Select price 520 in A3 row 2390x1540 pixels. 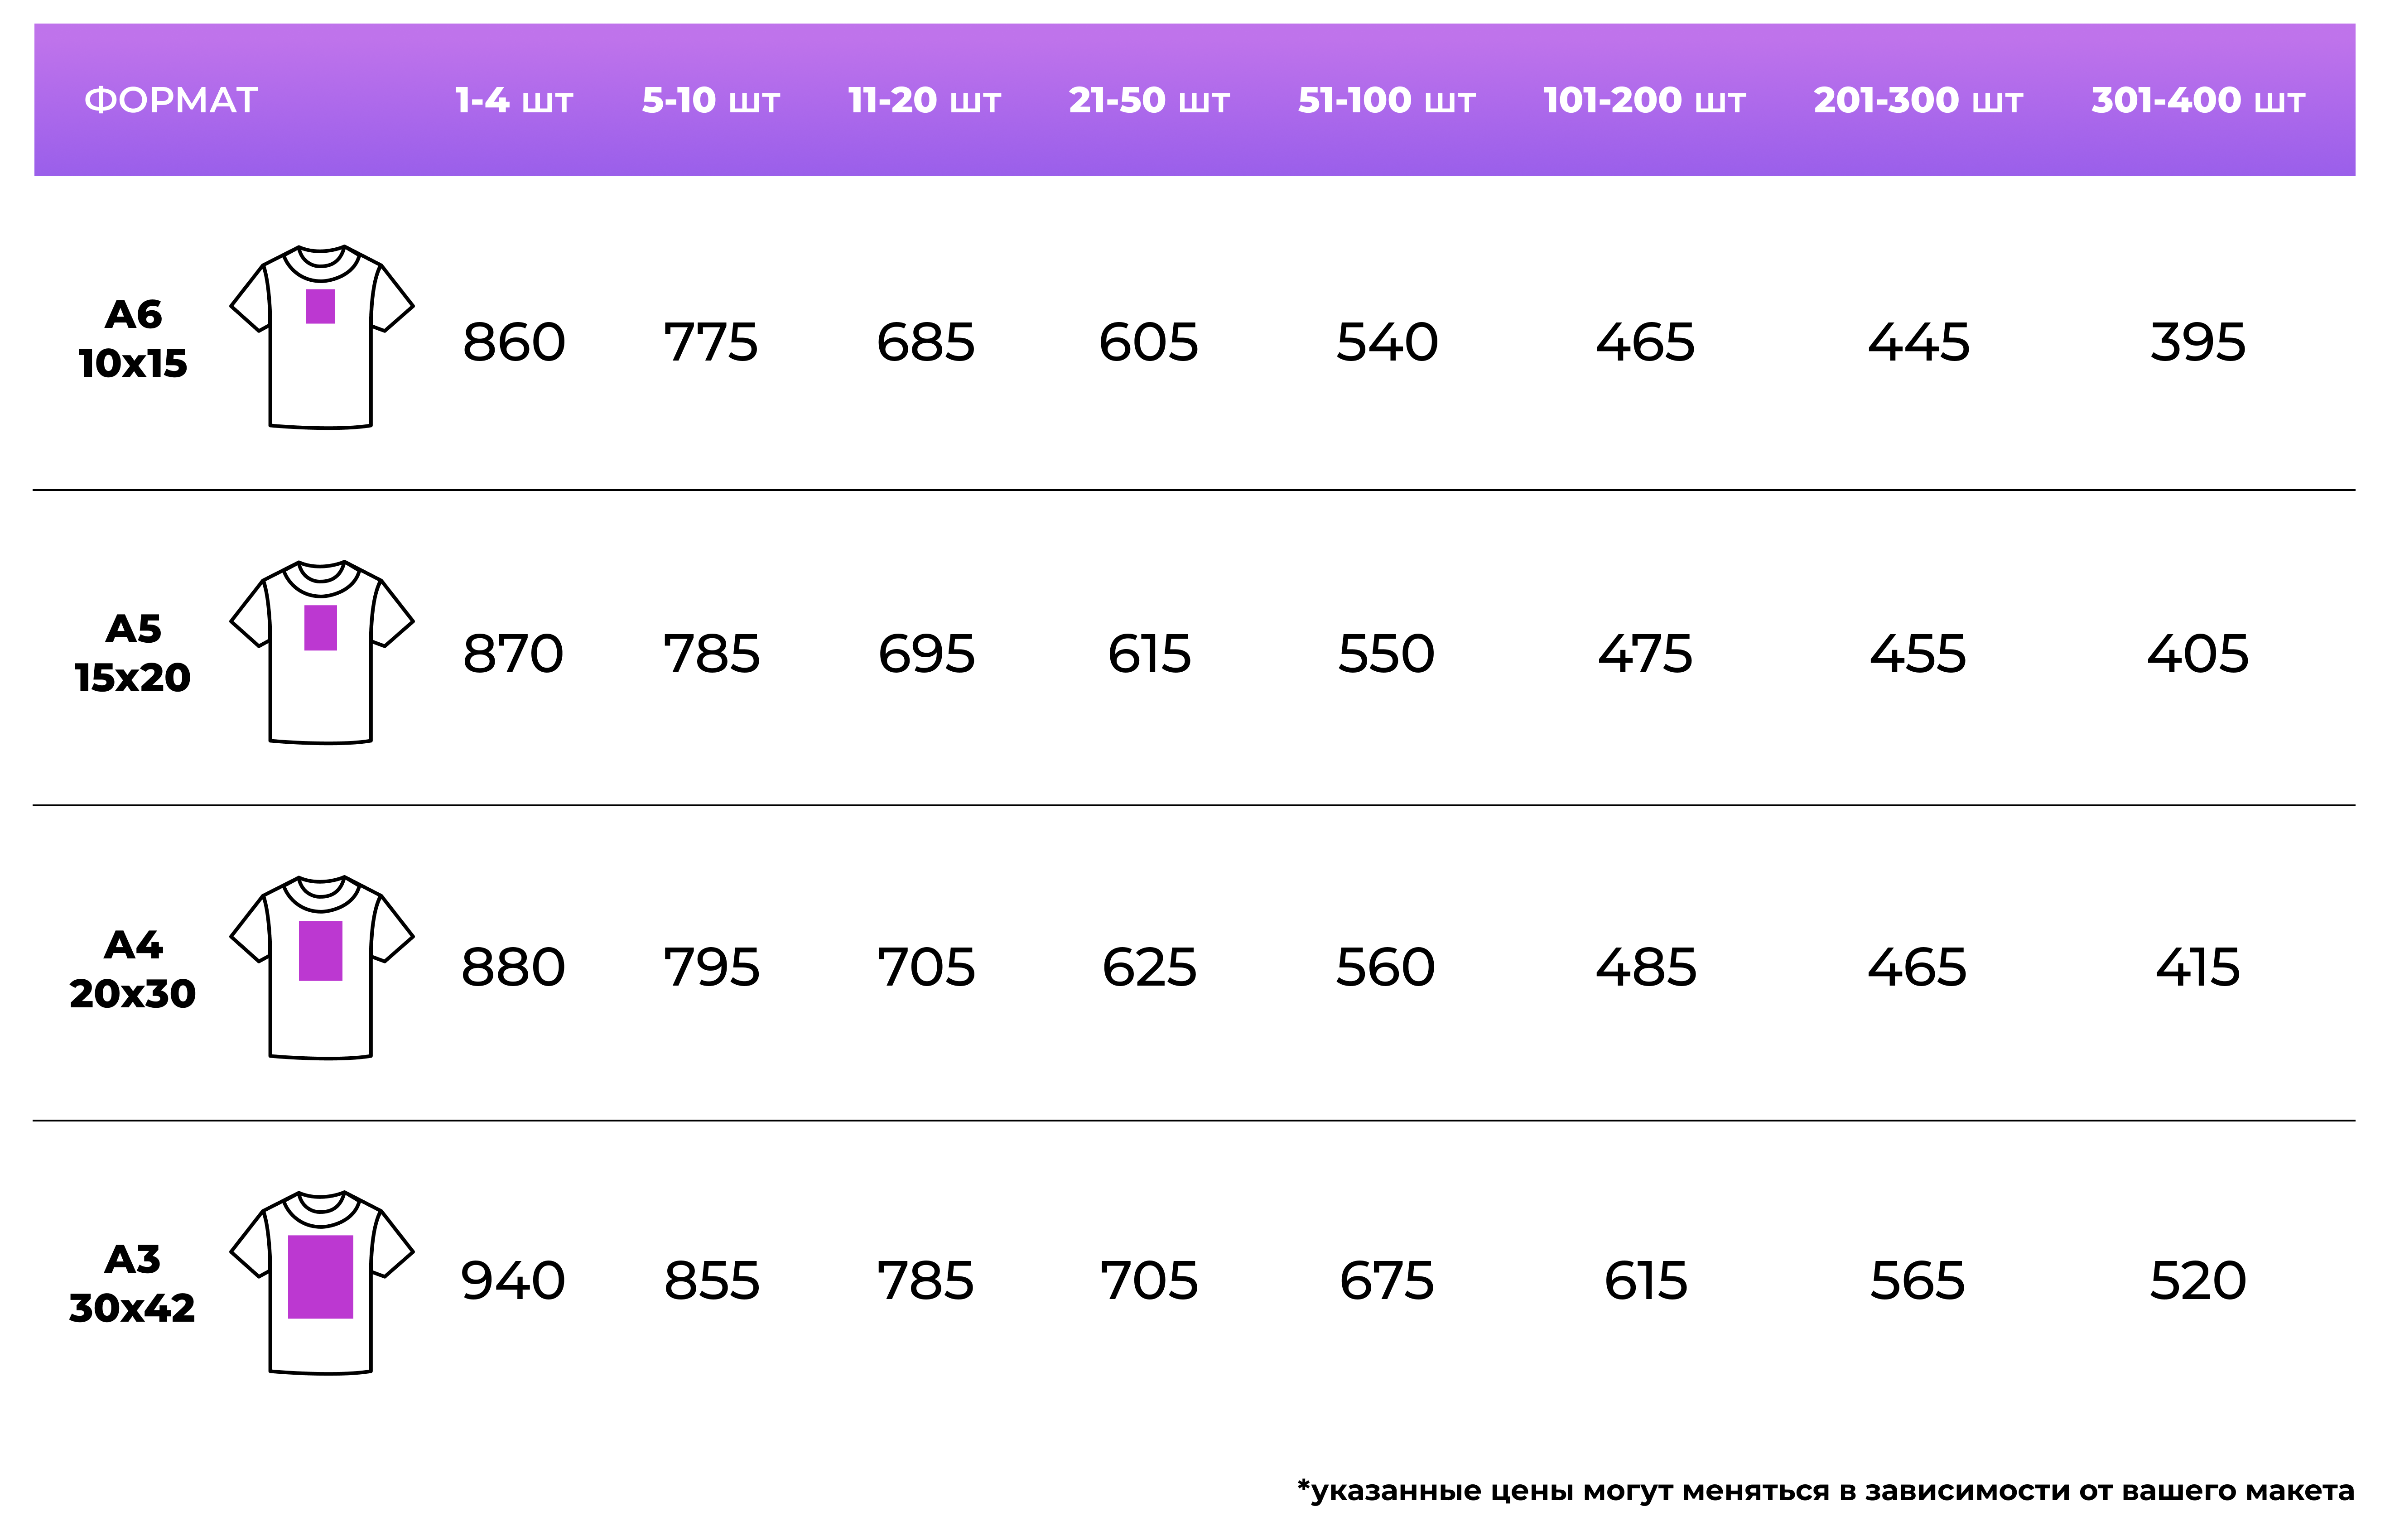pos(2198,1281)
